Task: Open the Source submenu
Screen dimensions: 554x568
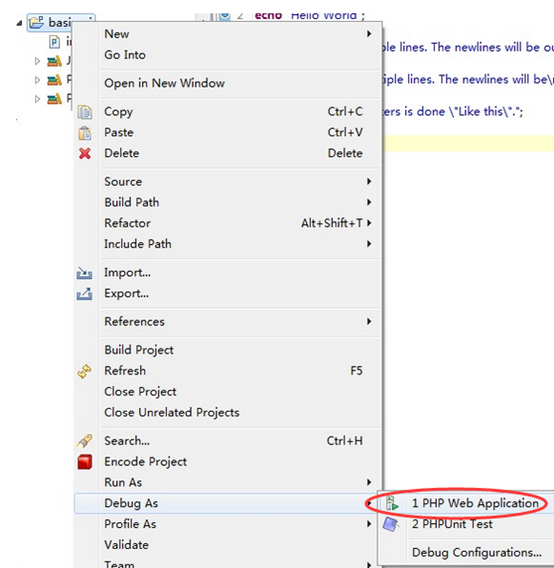Action: point(228,181)
